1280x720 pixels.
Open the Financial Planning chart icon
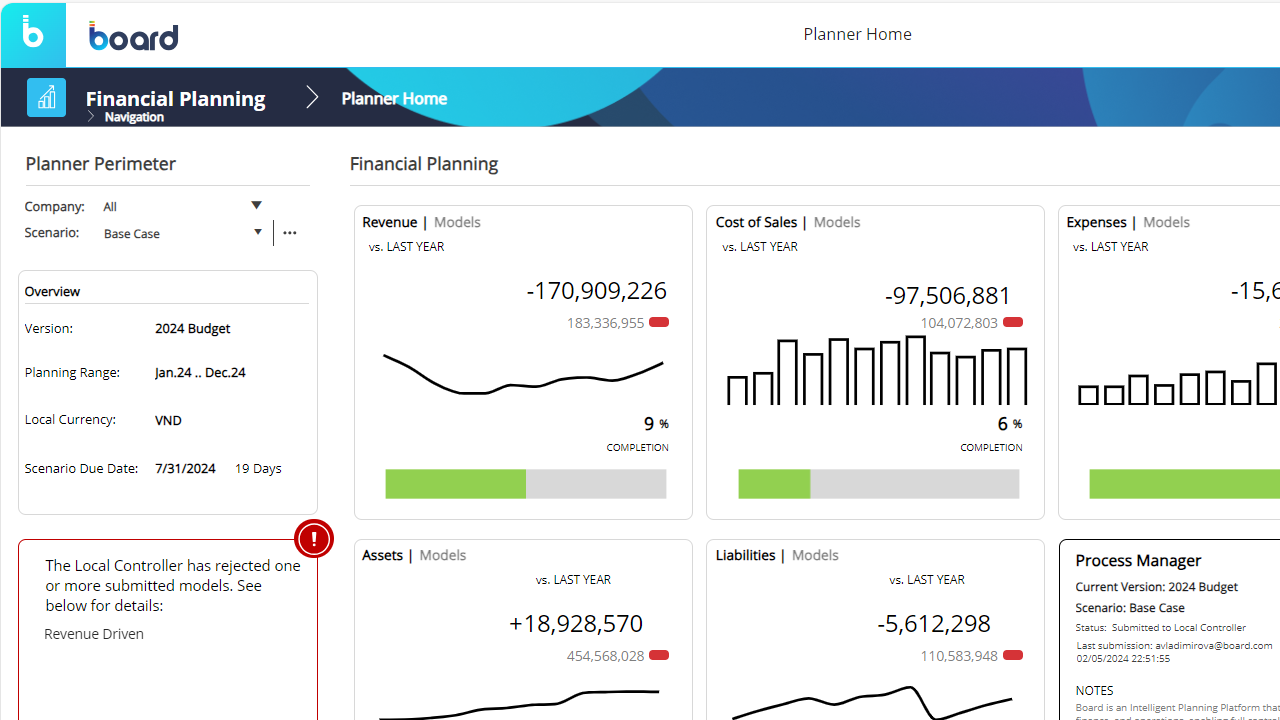coord(46,97)
